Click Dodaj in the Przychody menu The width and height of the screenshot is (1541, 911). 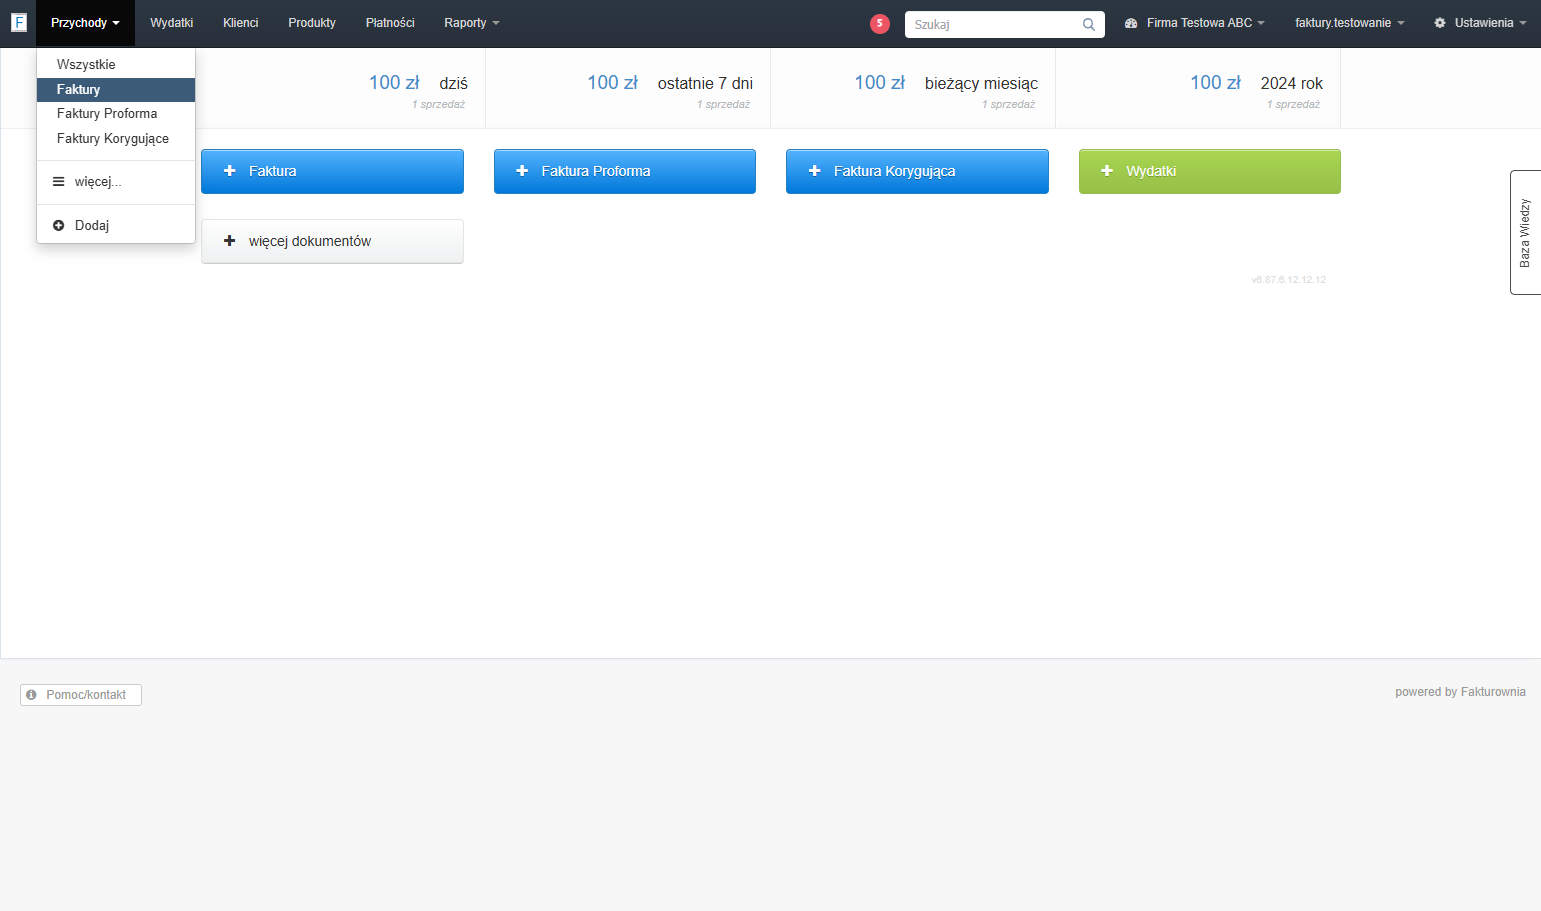coord(116,225)
